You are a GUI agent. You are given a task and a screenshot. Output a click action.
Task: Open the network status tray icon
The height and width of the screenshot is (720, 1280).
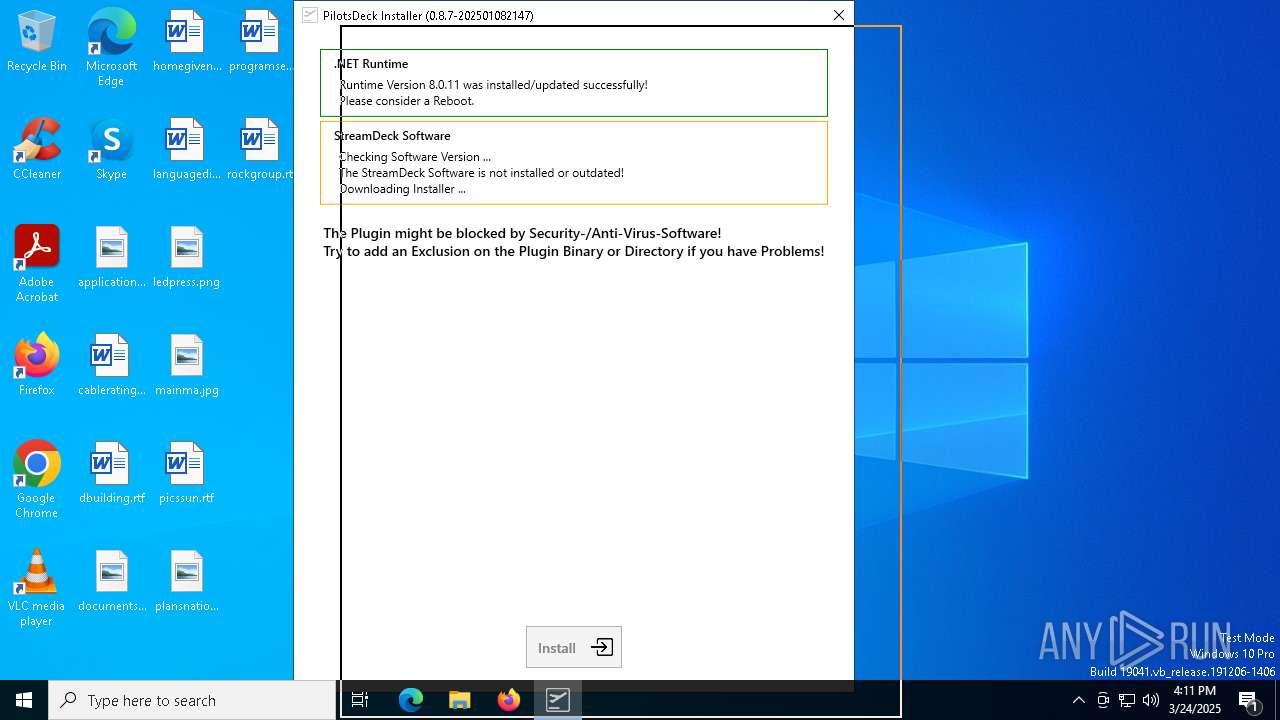[1127, 700]
